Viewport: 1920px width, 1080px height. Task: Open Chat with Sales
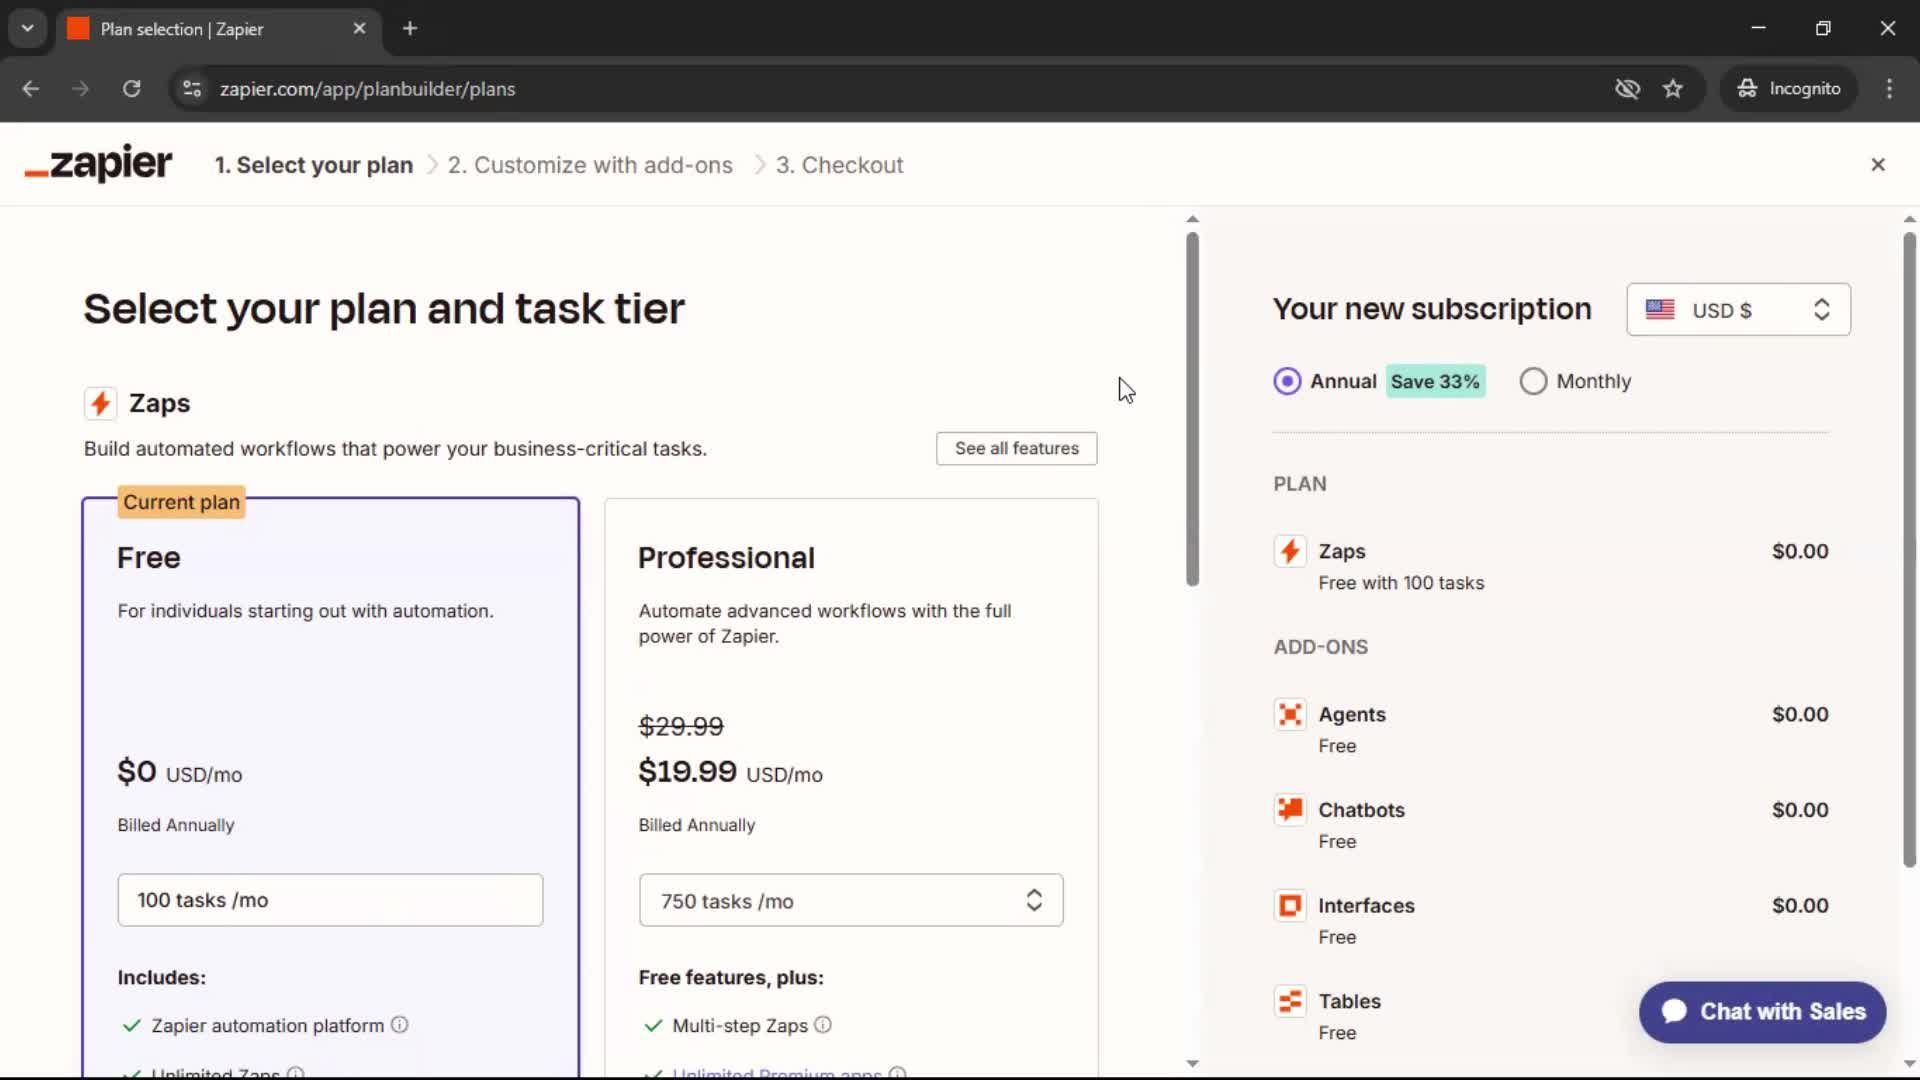pos(1762,1012)
